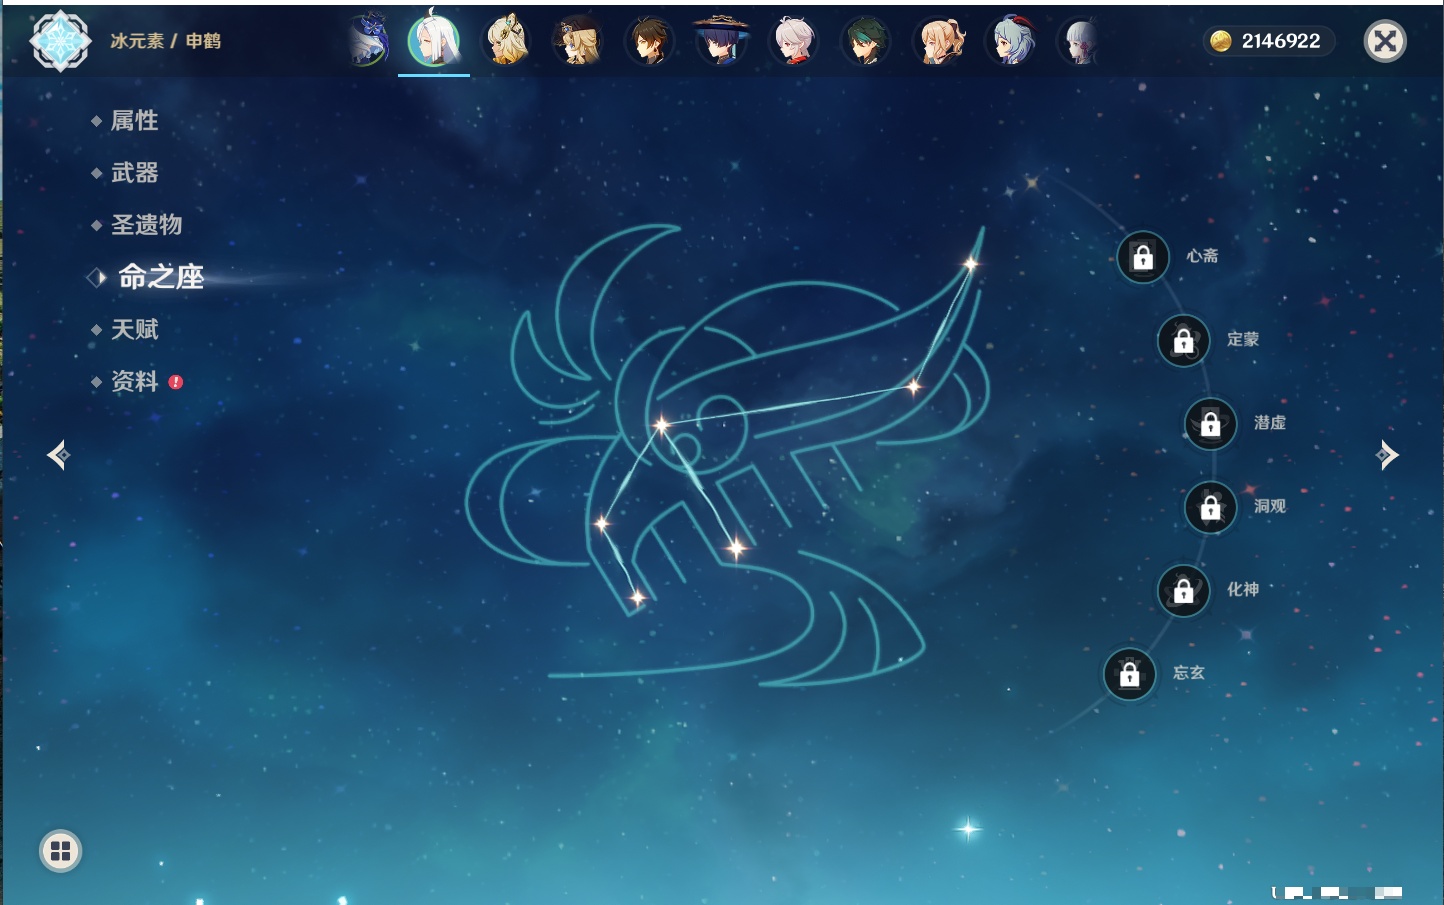Go to the previous character with the left arrow

(x=58, y=455)
